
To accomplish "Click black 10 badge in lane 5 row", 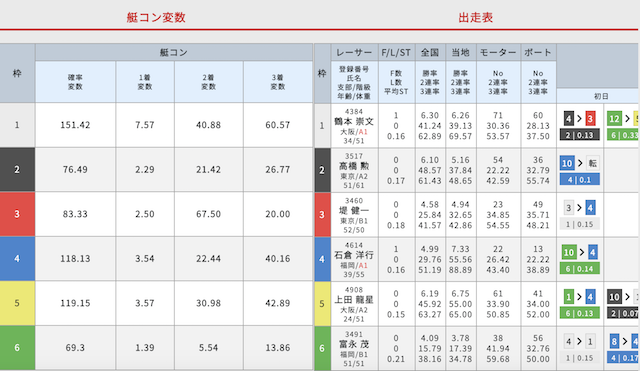I will click(x=614, y=297).
